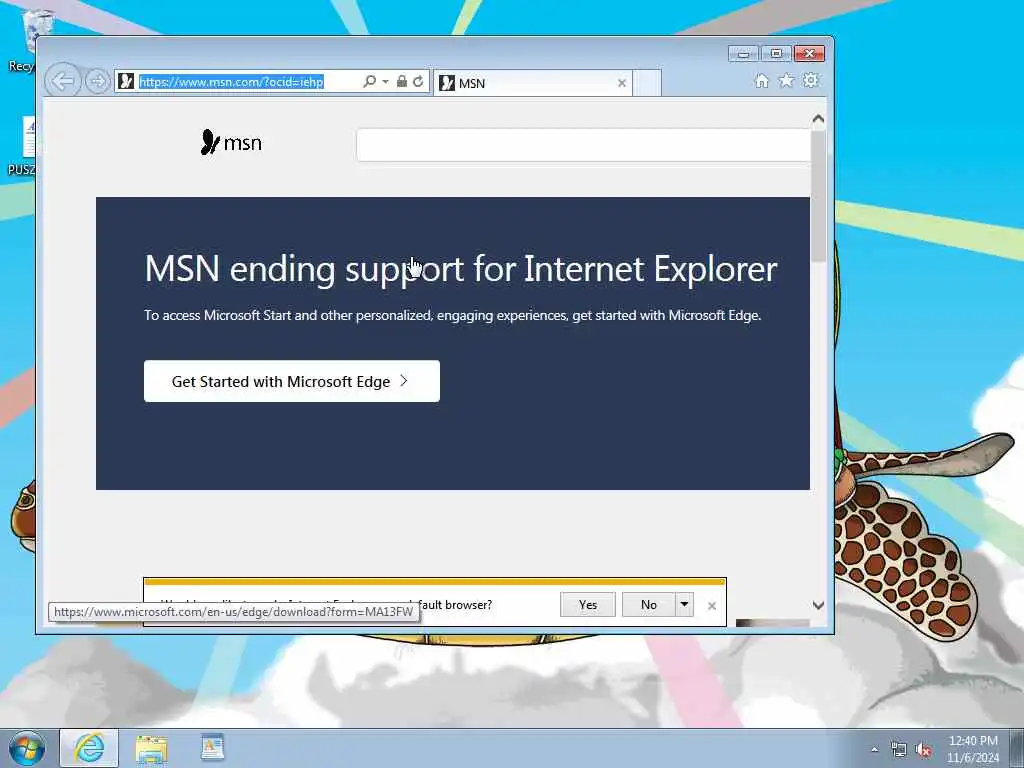Click Yes on default browser prompt
Screen dimensions: 1024x768
click(588, 605)
